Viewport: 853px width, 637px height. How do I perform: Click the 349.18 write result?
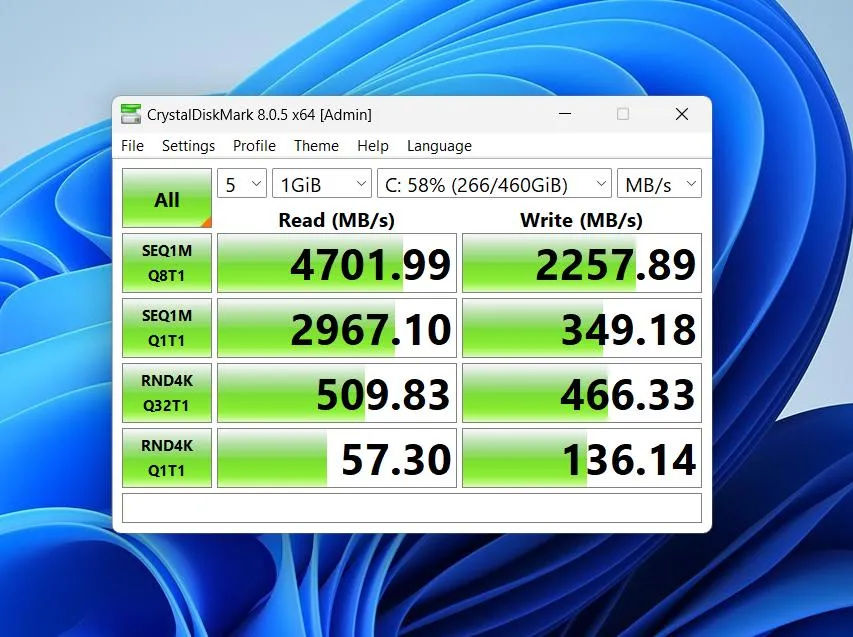pos(582,328)
